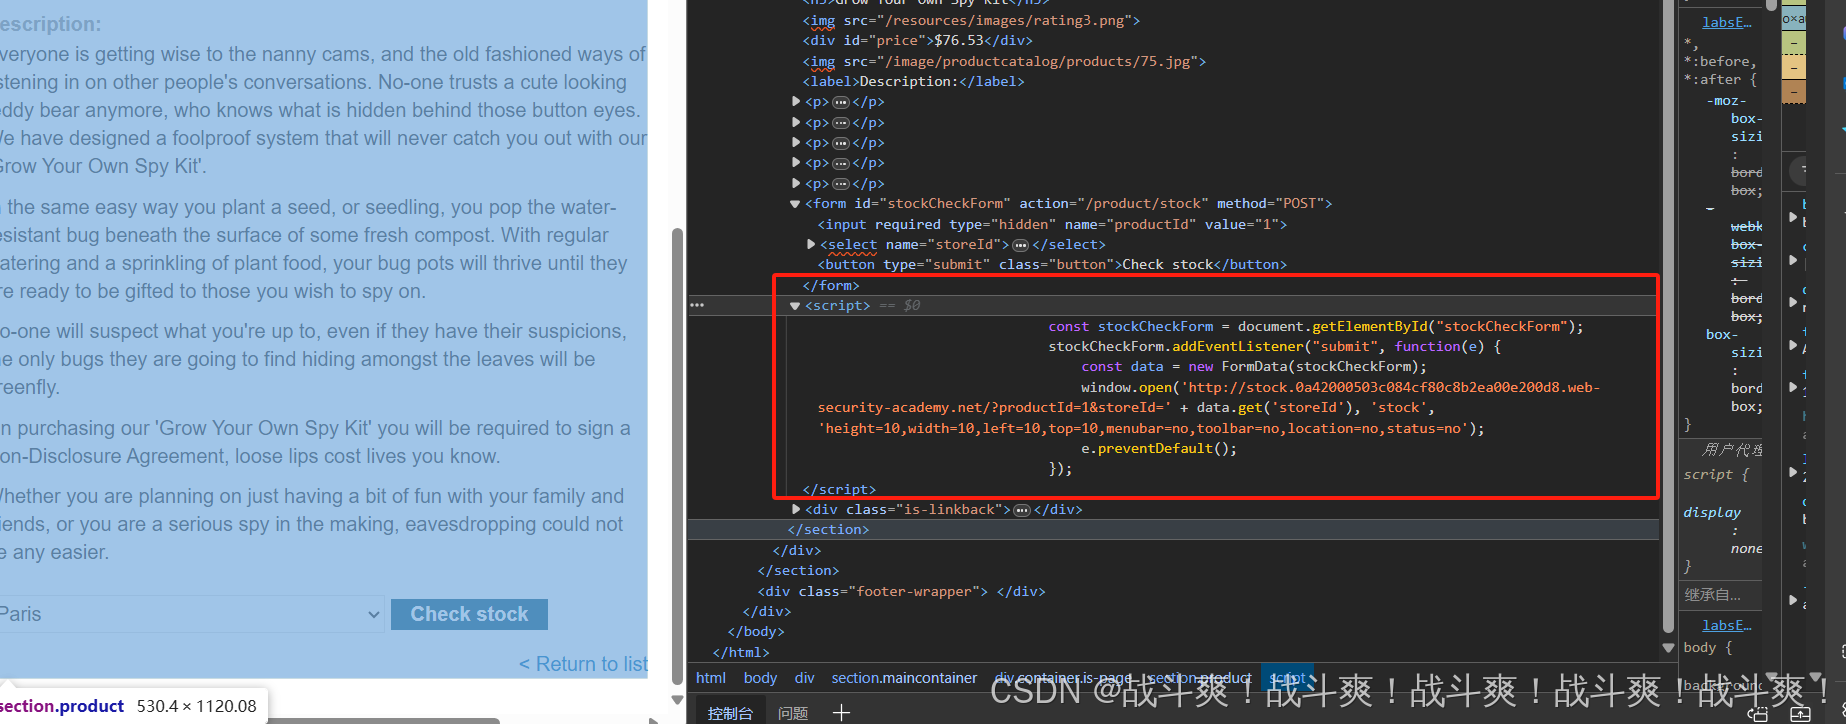This screenshot has height=724, width=1846.
Task: Click ellipsis badge in is-linkback div row
Action: pos(1022,510)
